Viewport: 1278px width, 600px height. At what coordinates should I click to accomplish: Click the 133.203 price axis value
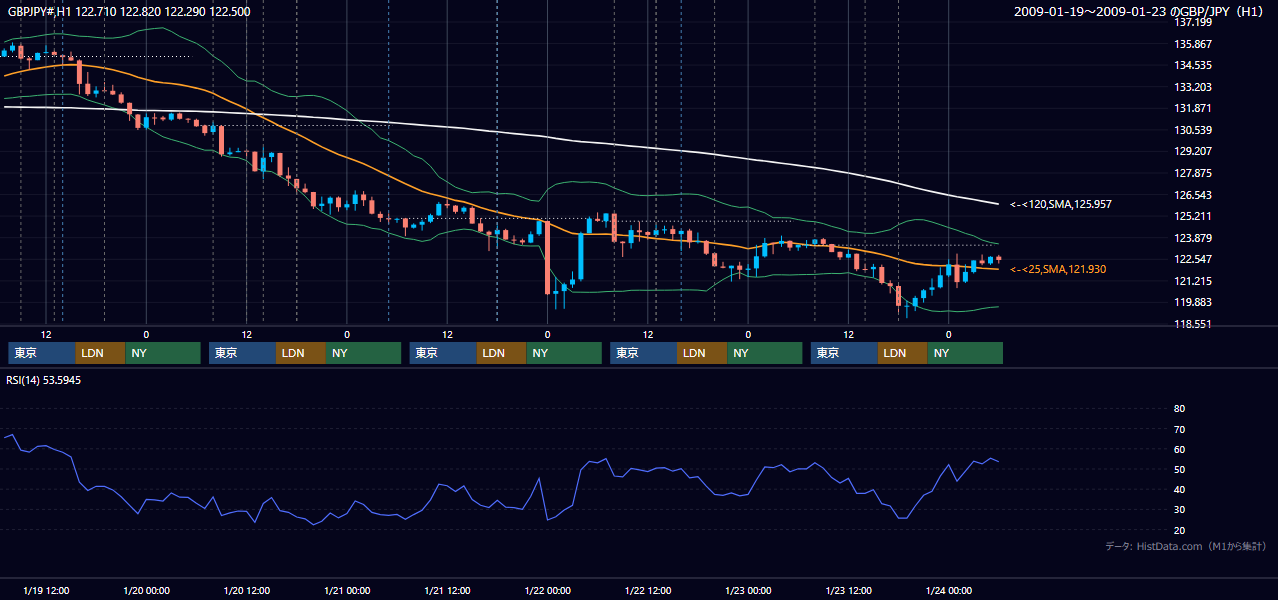(x=1193, y=87)
